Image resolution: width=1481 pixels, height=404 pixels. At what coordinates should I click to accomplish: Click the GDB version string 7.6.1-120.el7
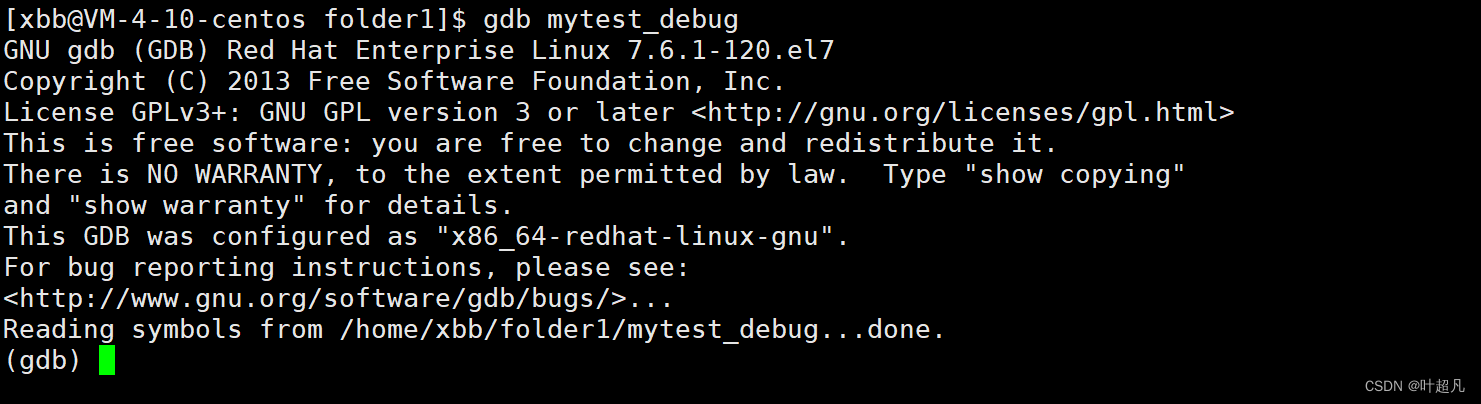(730, 50)
